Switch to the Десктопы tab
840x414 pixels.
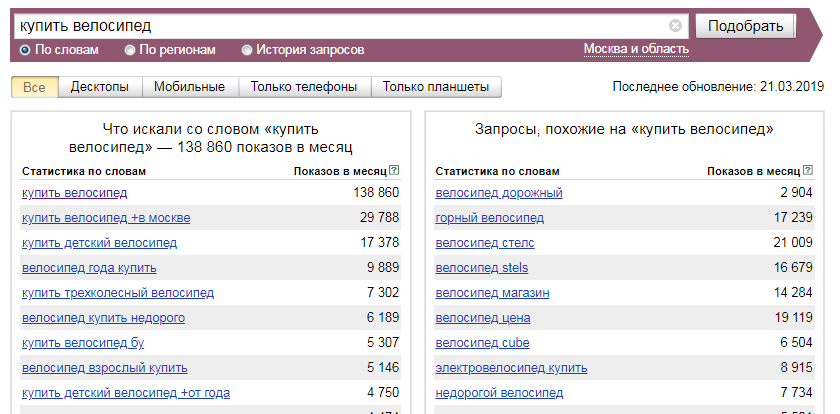(100, 87)
